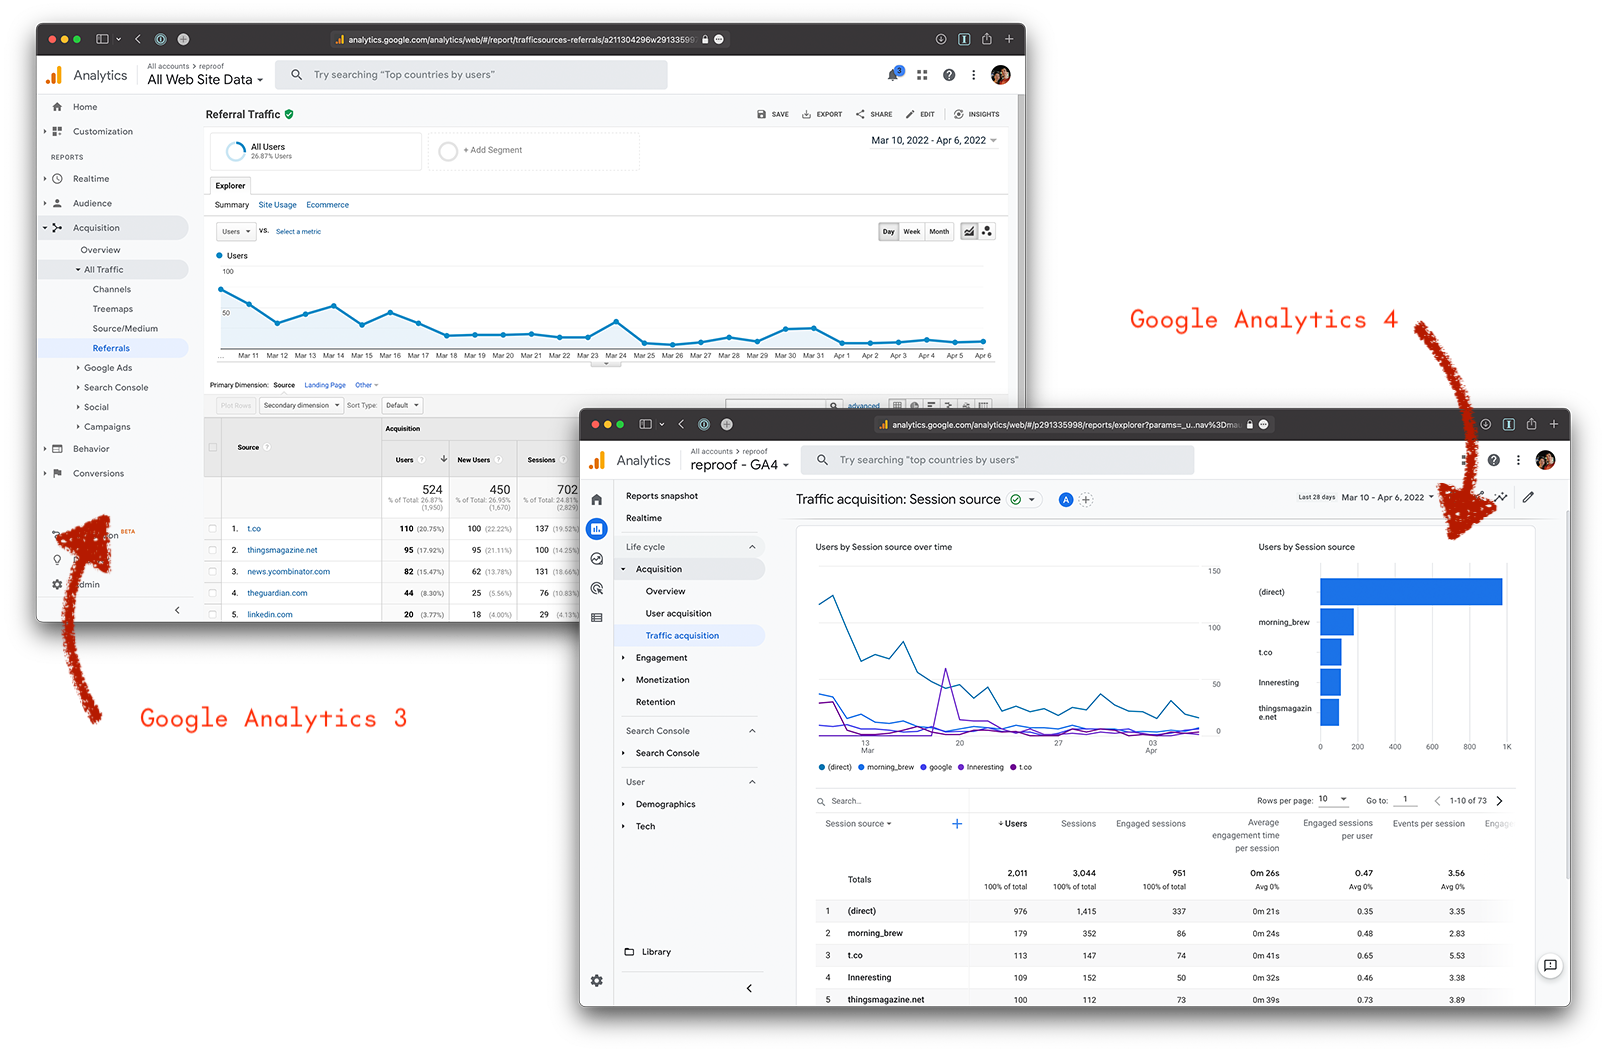
Task: Open the GA3 date range Mar 10 - Apr 6 dropdown
Action: [934, 140]
